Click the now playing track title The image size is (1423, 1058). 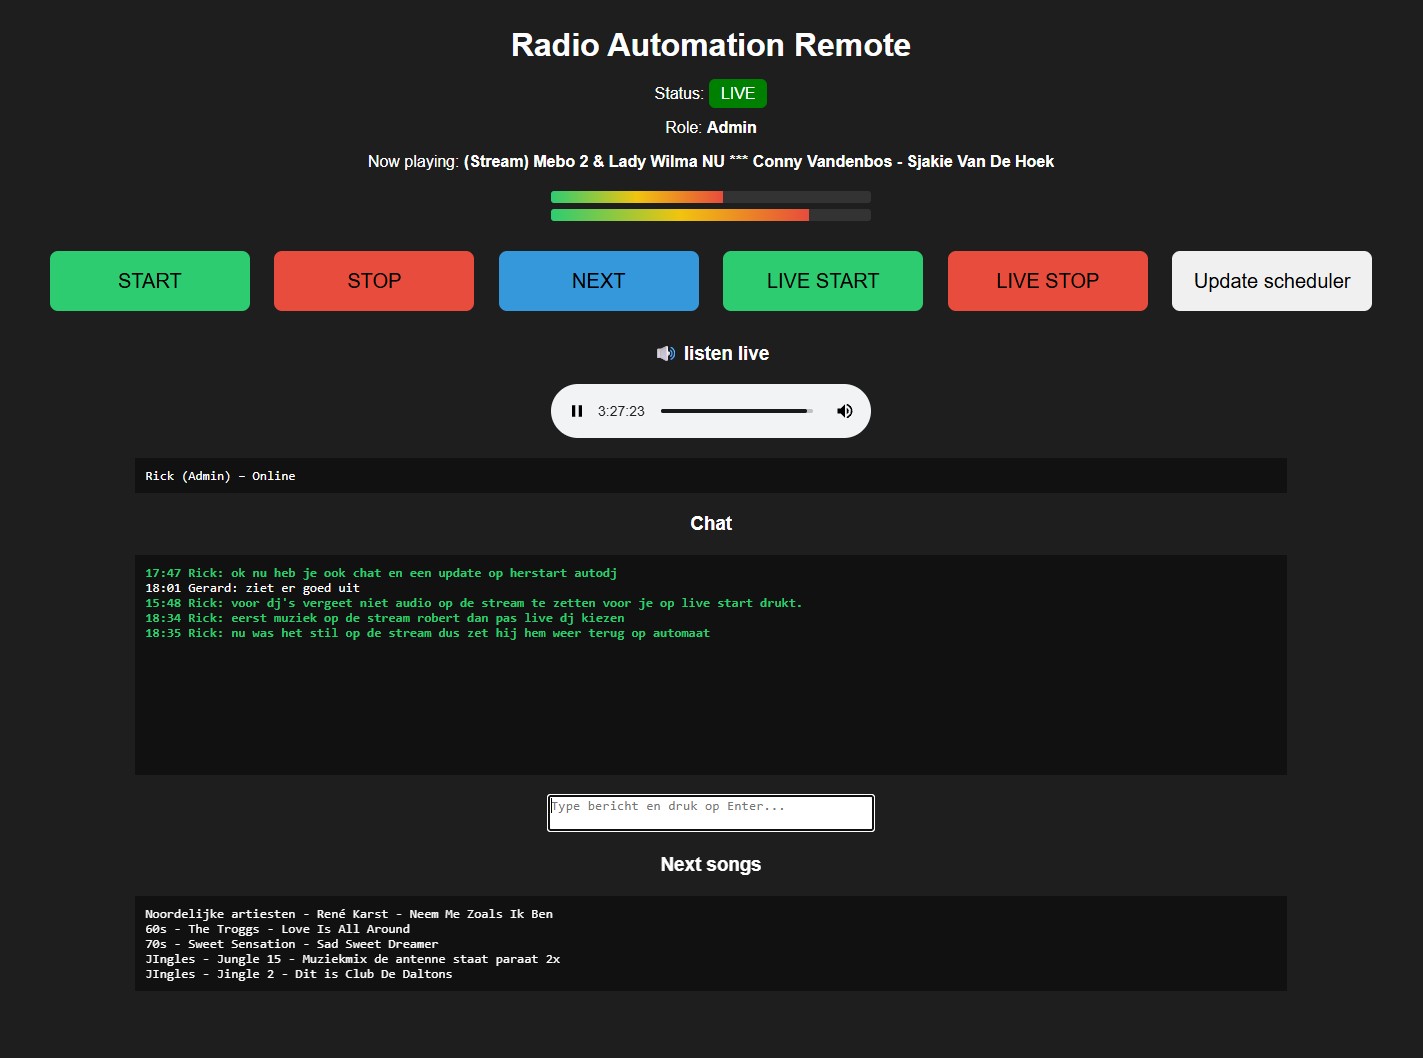point(758,162)
